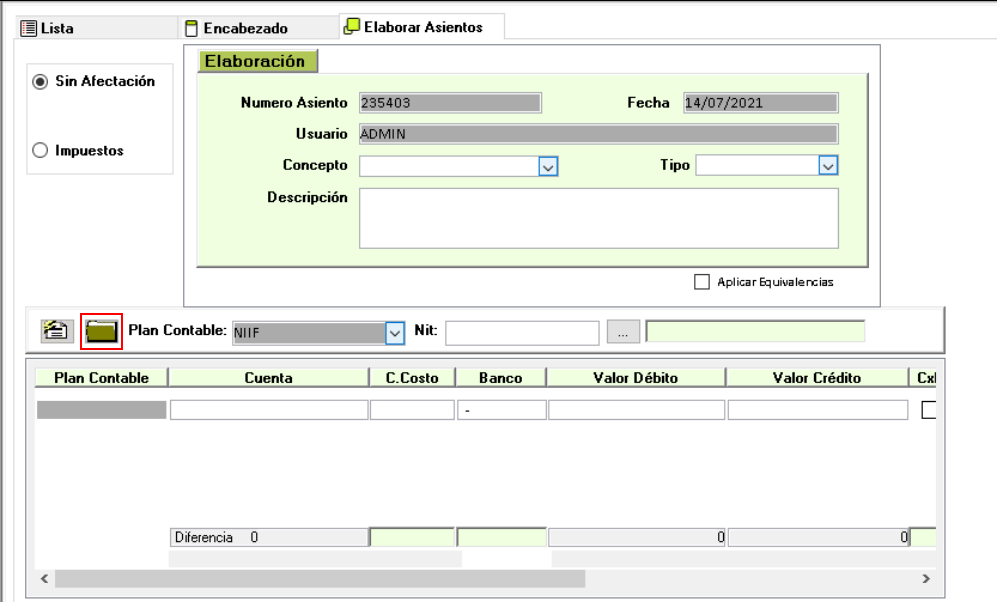
Task: Click the Cuenta cell in the first row
Action: pyautogui.click(x=268, y=409)
